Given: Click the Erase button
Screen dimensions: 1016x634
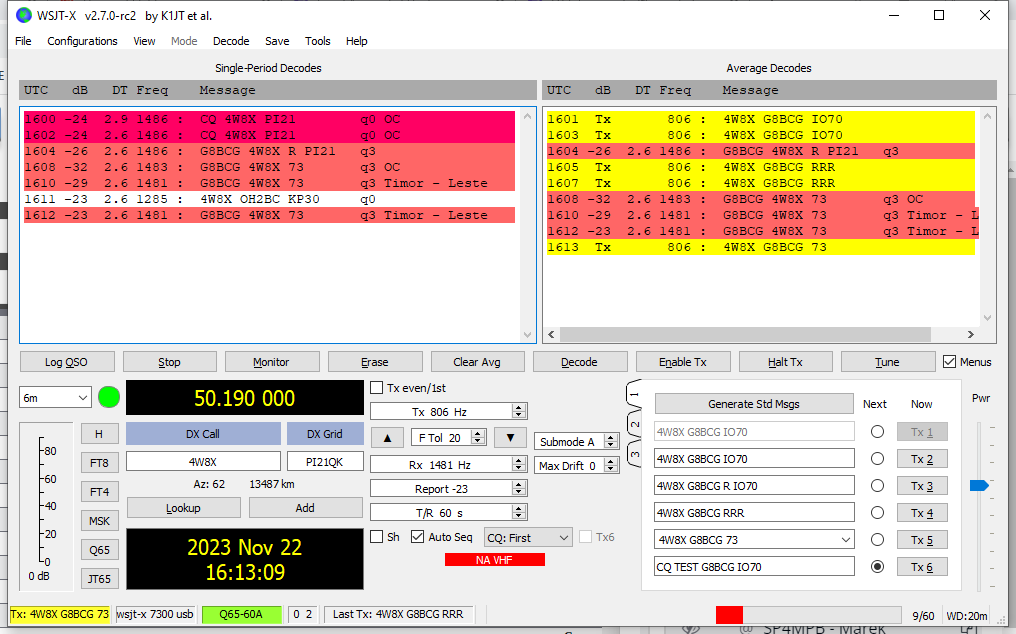Looking at the screenshot, I should point(375,362).
